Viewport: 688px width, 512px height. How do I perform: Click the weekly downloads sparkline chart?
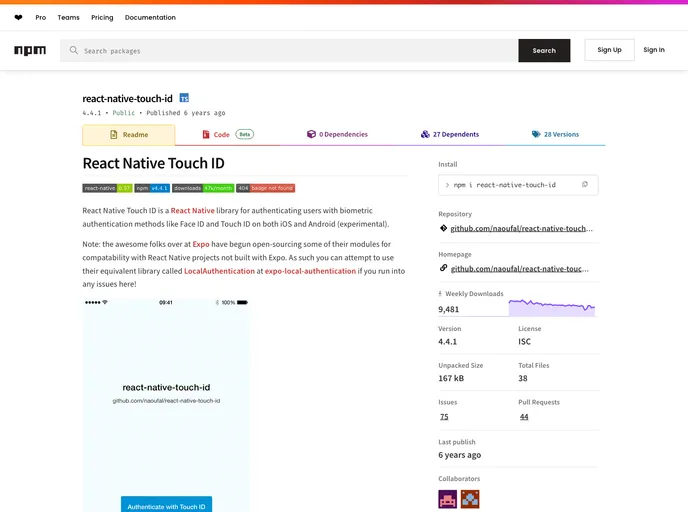point(552,308)
